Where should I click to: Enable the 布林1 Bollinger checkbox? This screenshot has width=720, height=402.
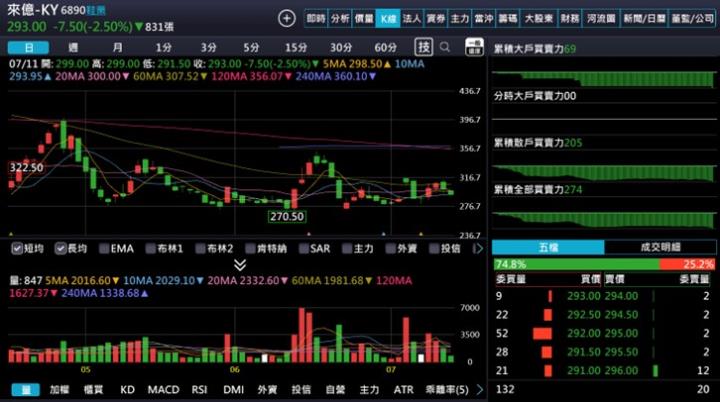pyautogui.click(x=150, y=249)
